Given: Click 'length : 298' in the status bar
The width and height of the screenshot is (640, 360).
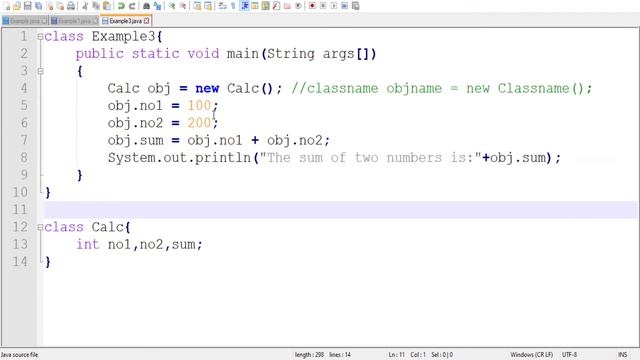Looking at the screenshot, I should click(x=309, y=355).
